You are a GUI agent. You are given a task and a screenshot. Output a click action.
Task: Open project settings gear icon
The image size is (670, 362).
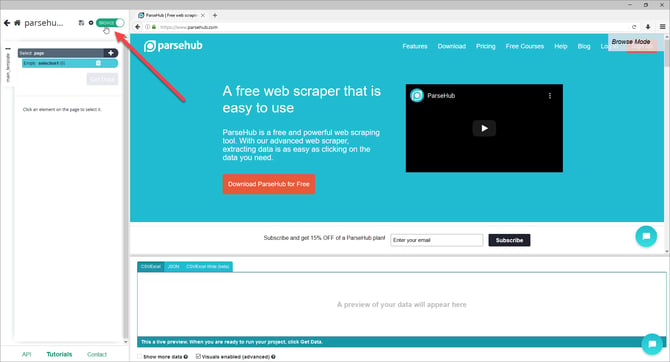91,23
